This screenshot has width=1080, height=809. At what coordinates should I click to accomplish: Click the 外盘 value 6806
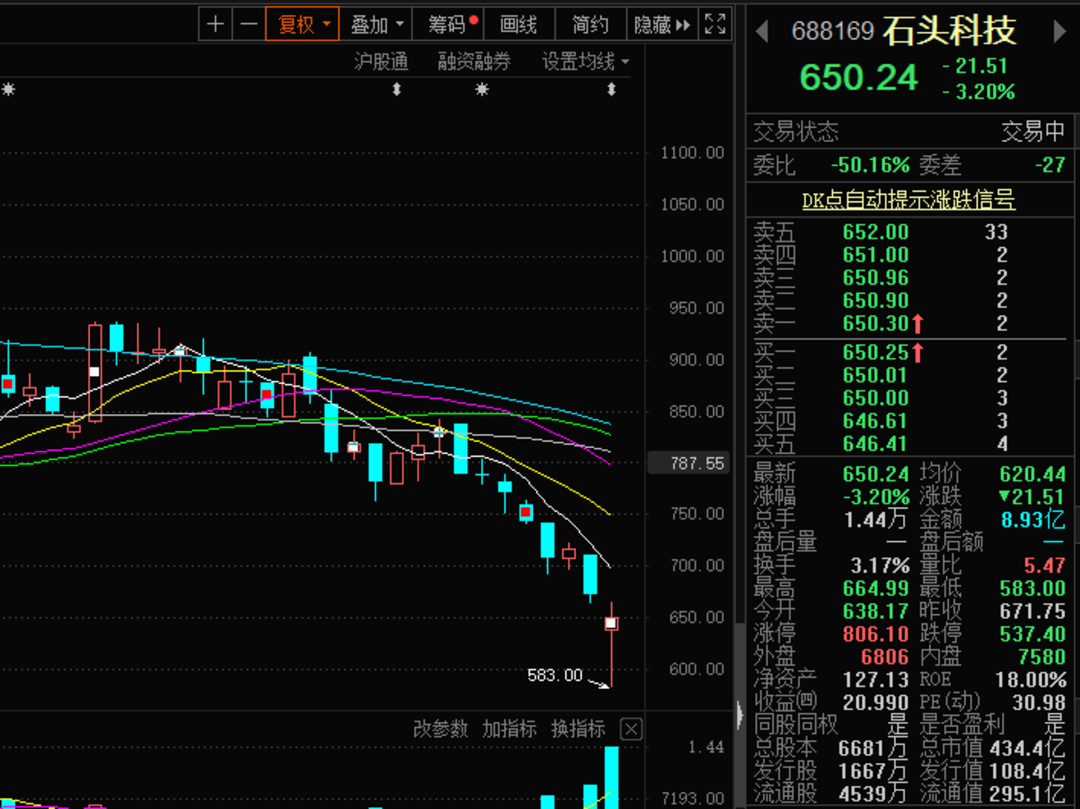click(884, 657)
